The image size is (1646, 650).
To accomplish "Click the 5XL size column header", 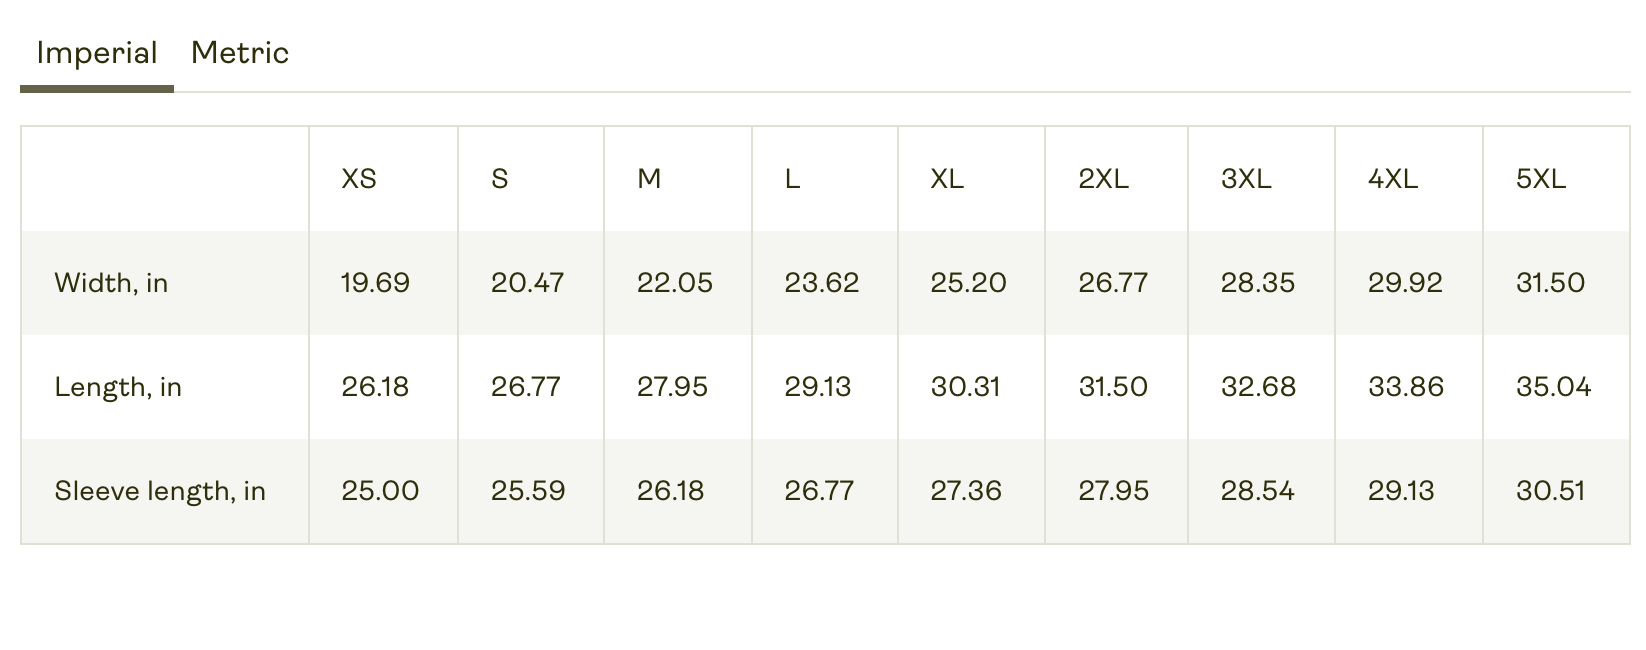I will pyautogui.click(x=1541, y=179).
